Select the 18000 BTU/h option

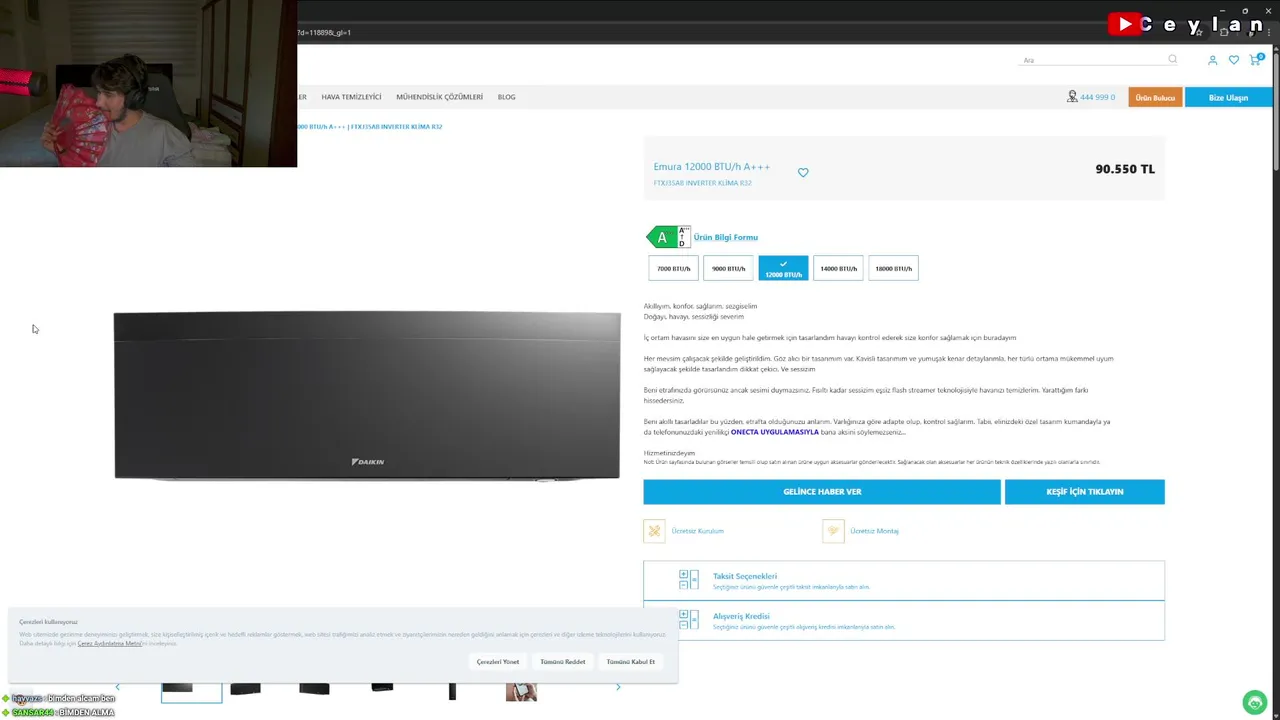click(x=893, y=268)
